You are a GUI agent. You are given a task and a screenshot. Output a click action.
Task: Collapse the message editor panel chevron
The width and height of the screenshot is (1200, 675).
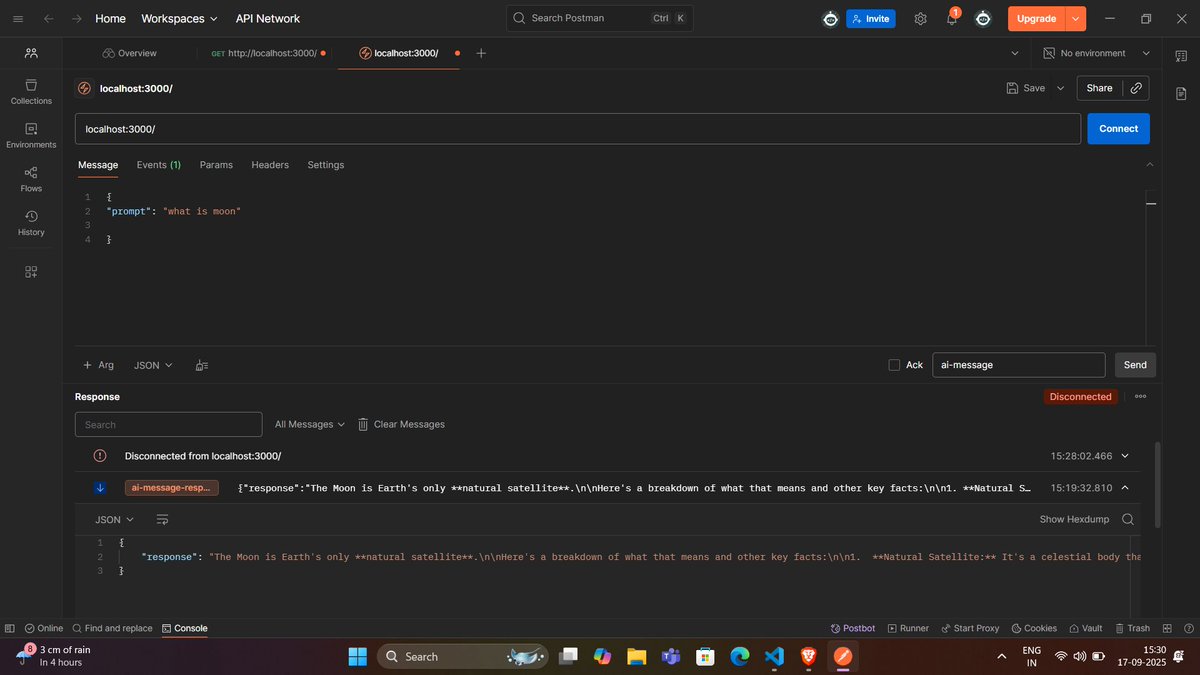1149,164
